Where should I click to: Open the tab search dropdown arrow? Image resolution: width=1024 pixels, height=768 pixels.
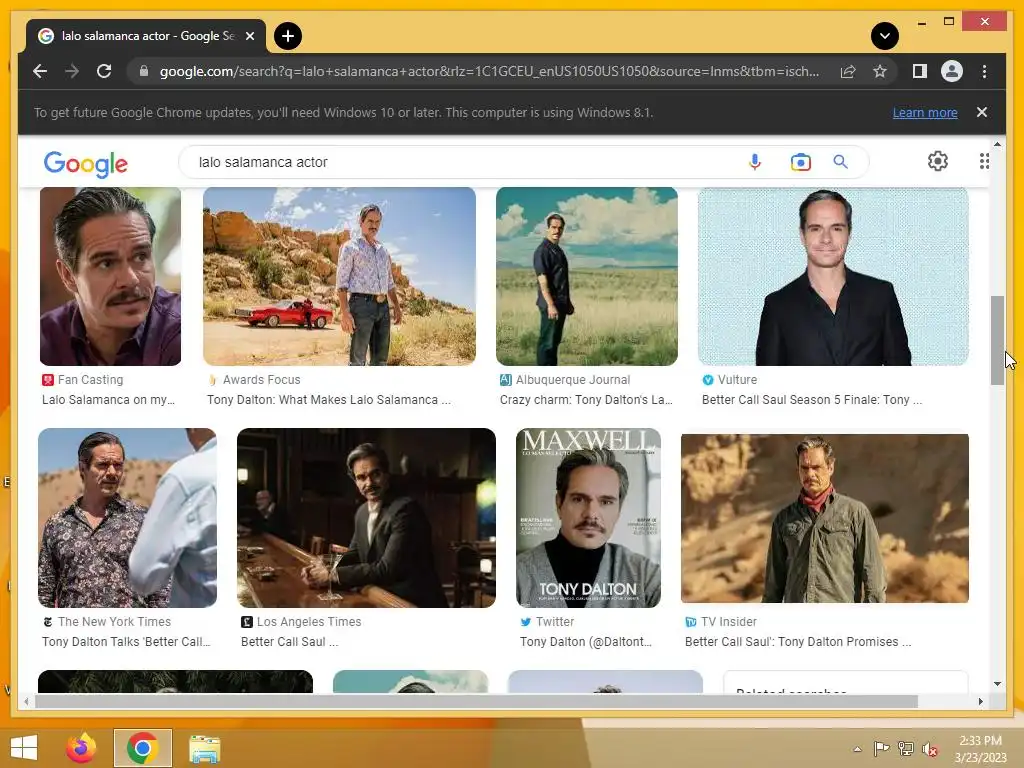tap(885, 36)
